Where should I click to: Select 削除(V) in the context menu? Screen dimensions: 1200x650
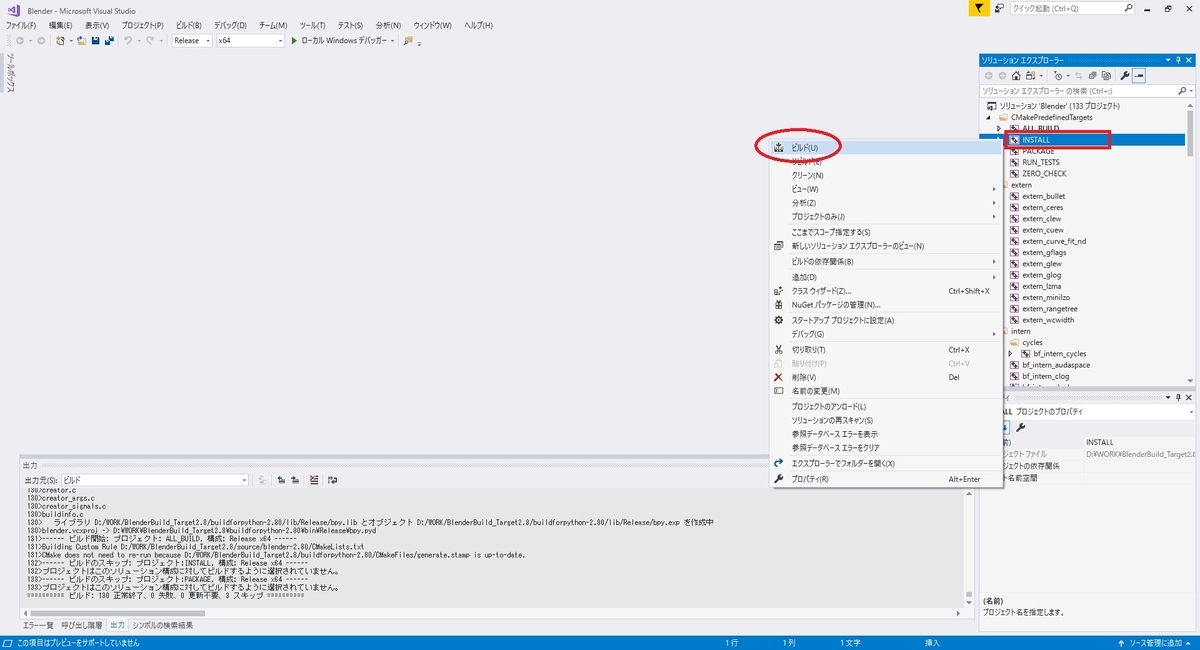click(885, 377)
